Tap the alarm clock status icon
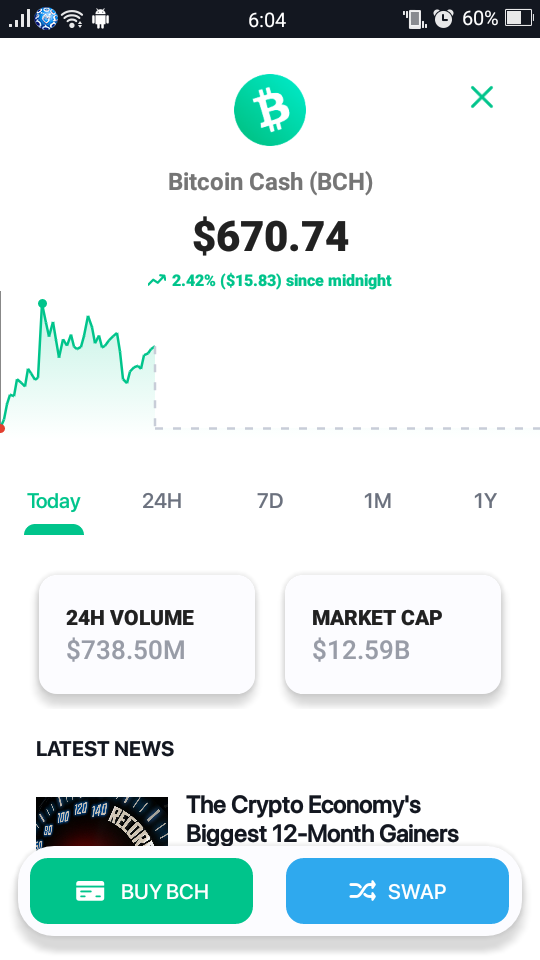 pos(443,19)
